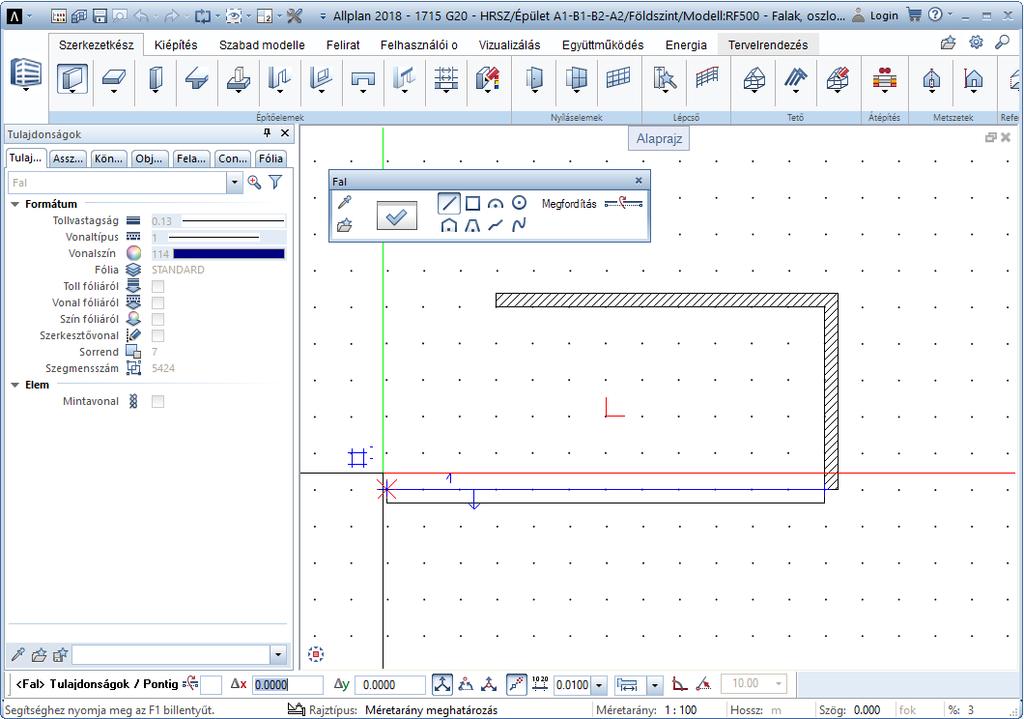Click the Átépítés conversion tool icon
The image size is (1024, 719).
pyautogui.click(x=884, y=78)
